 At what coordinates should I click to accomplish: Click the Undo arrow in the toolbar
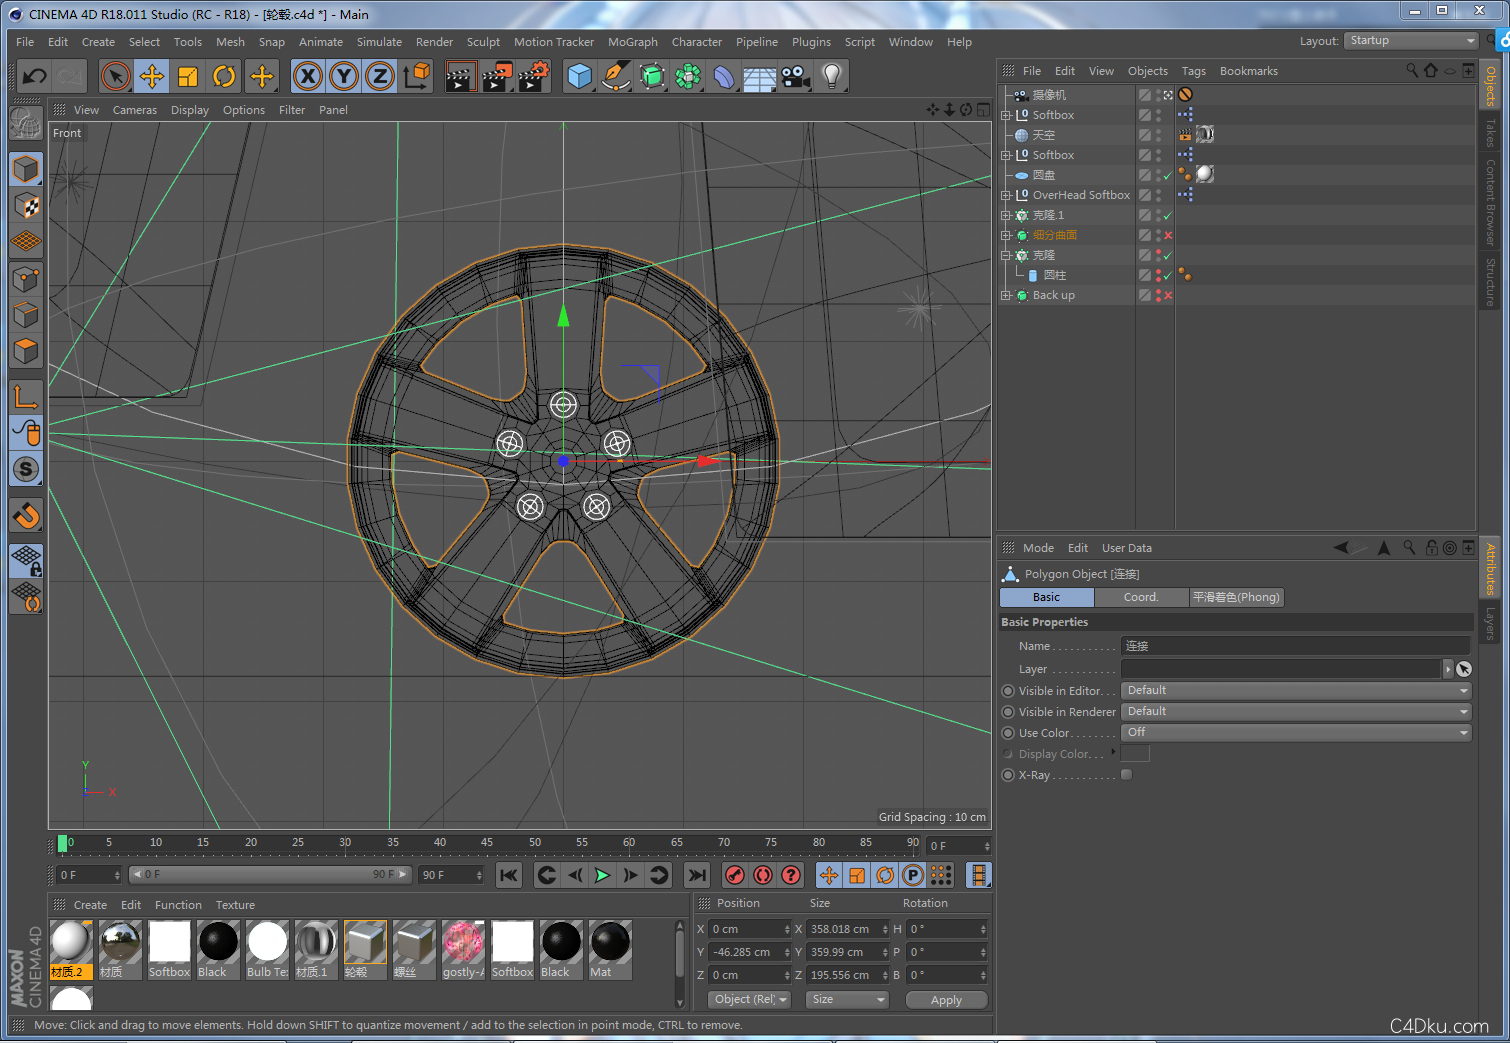tap(35, 76)
